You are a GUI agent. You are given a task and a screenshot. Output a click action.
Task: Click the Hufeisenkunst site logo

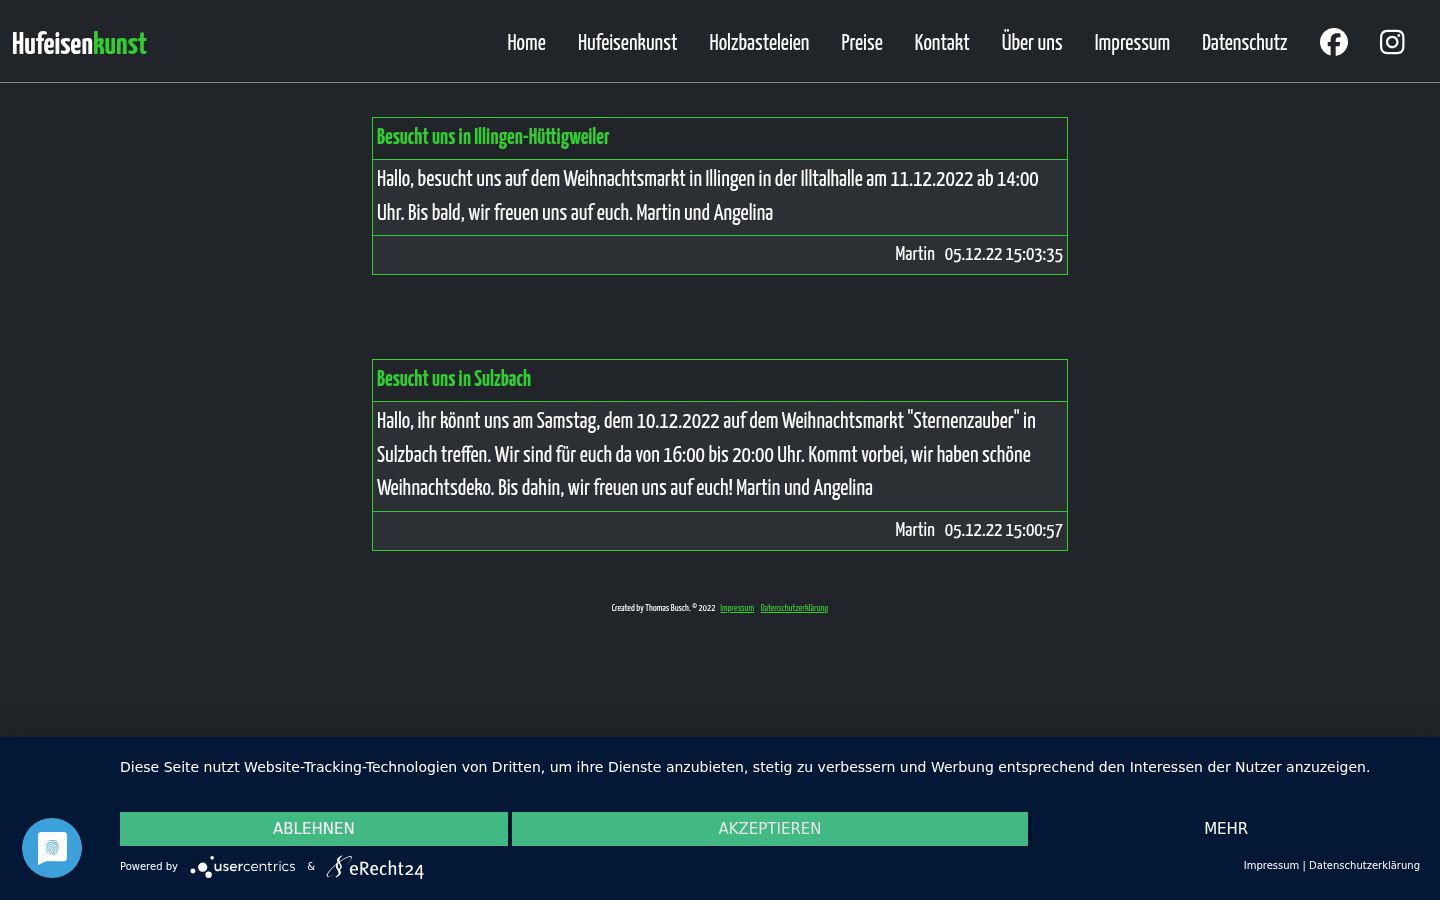pyautogui.click(x=79, y=43)
